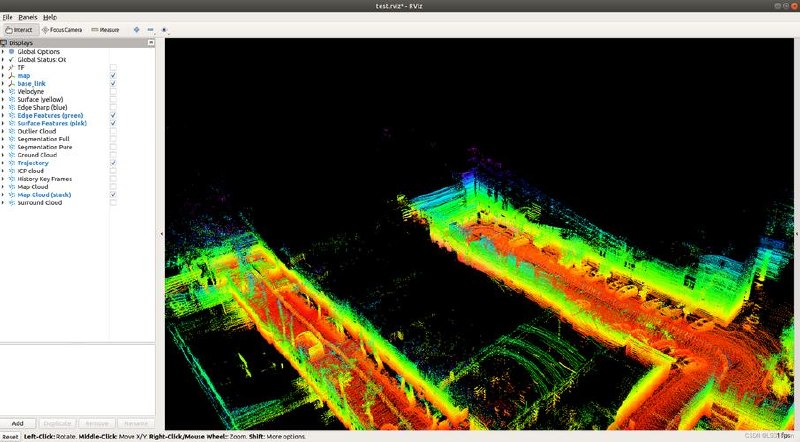
Task: Click the blue add-tool plus icon
Action: pyautogui.click(x=136, y=30)
